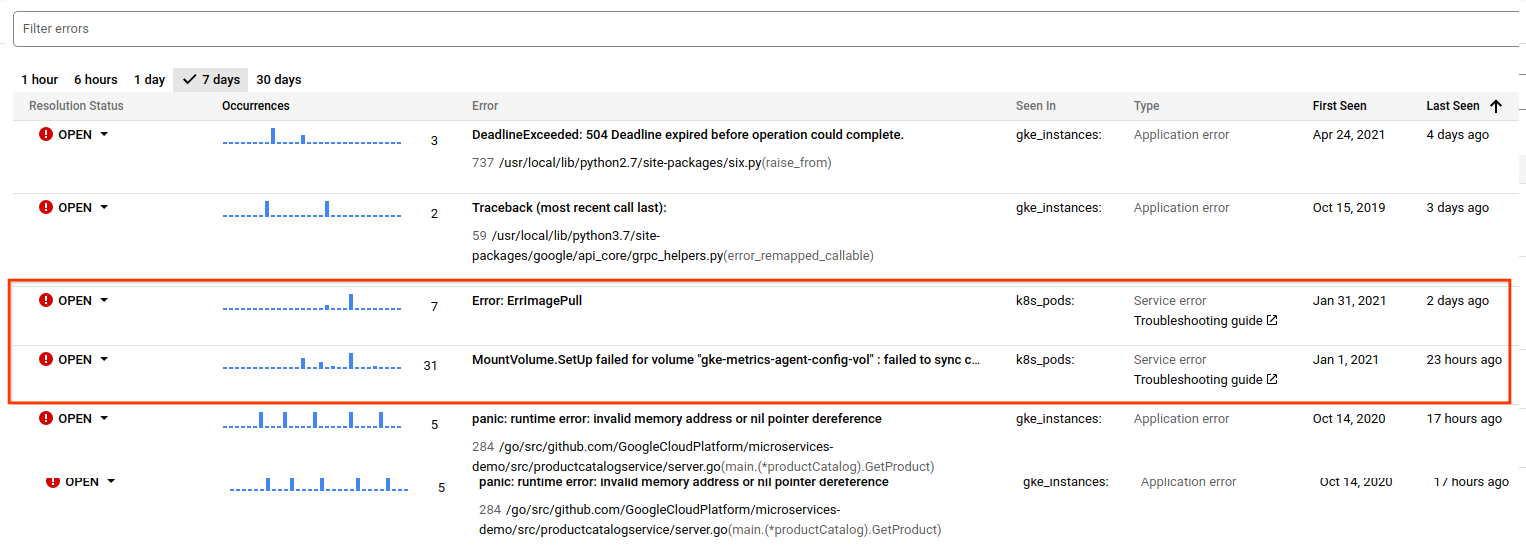Sort table by First Seen column
The height and width of the screenshot is (555, 1526).
point(1339,106)
